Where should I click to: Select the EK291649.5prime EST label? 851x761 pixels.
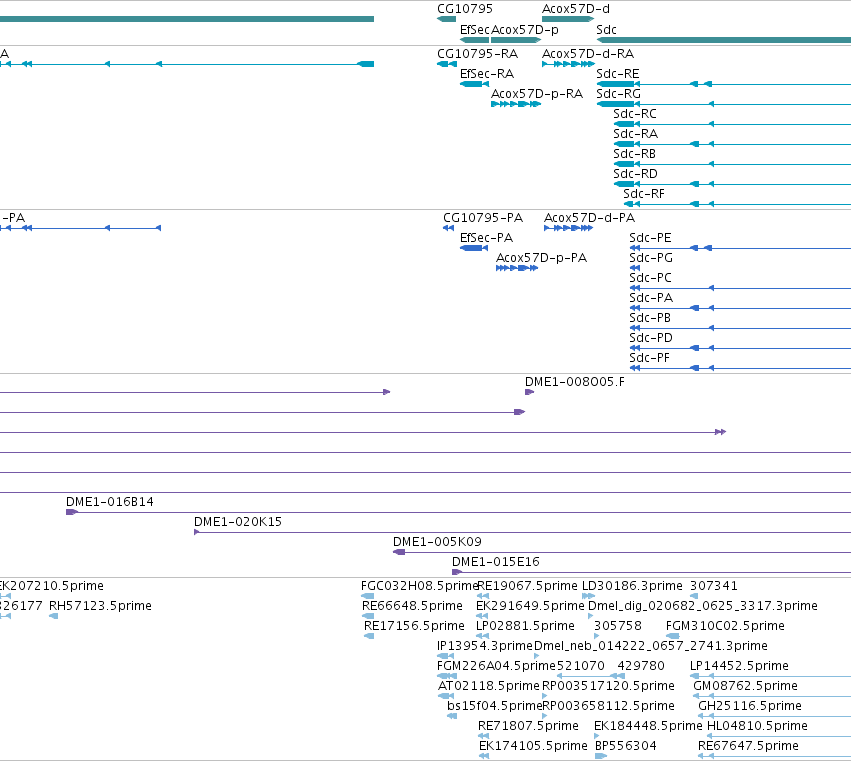pos(530,606)
